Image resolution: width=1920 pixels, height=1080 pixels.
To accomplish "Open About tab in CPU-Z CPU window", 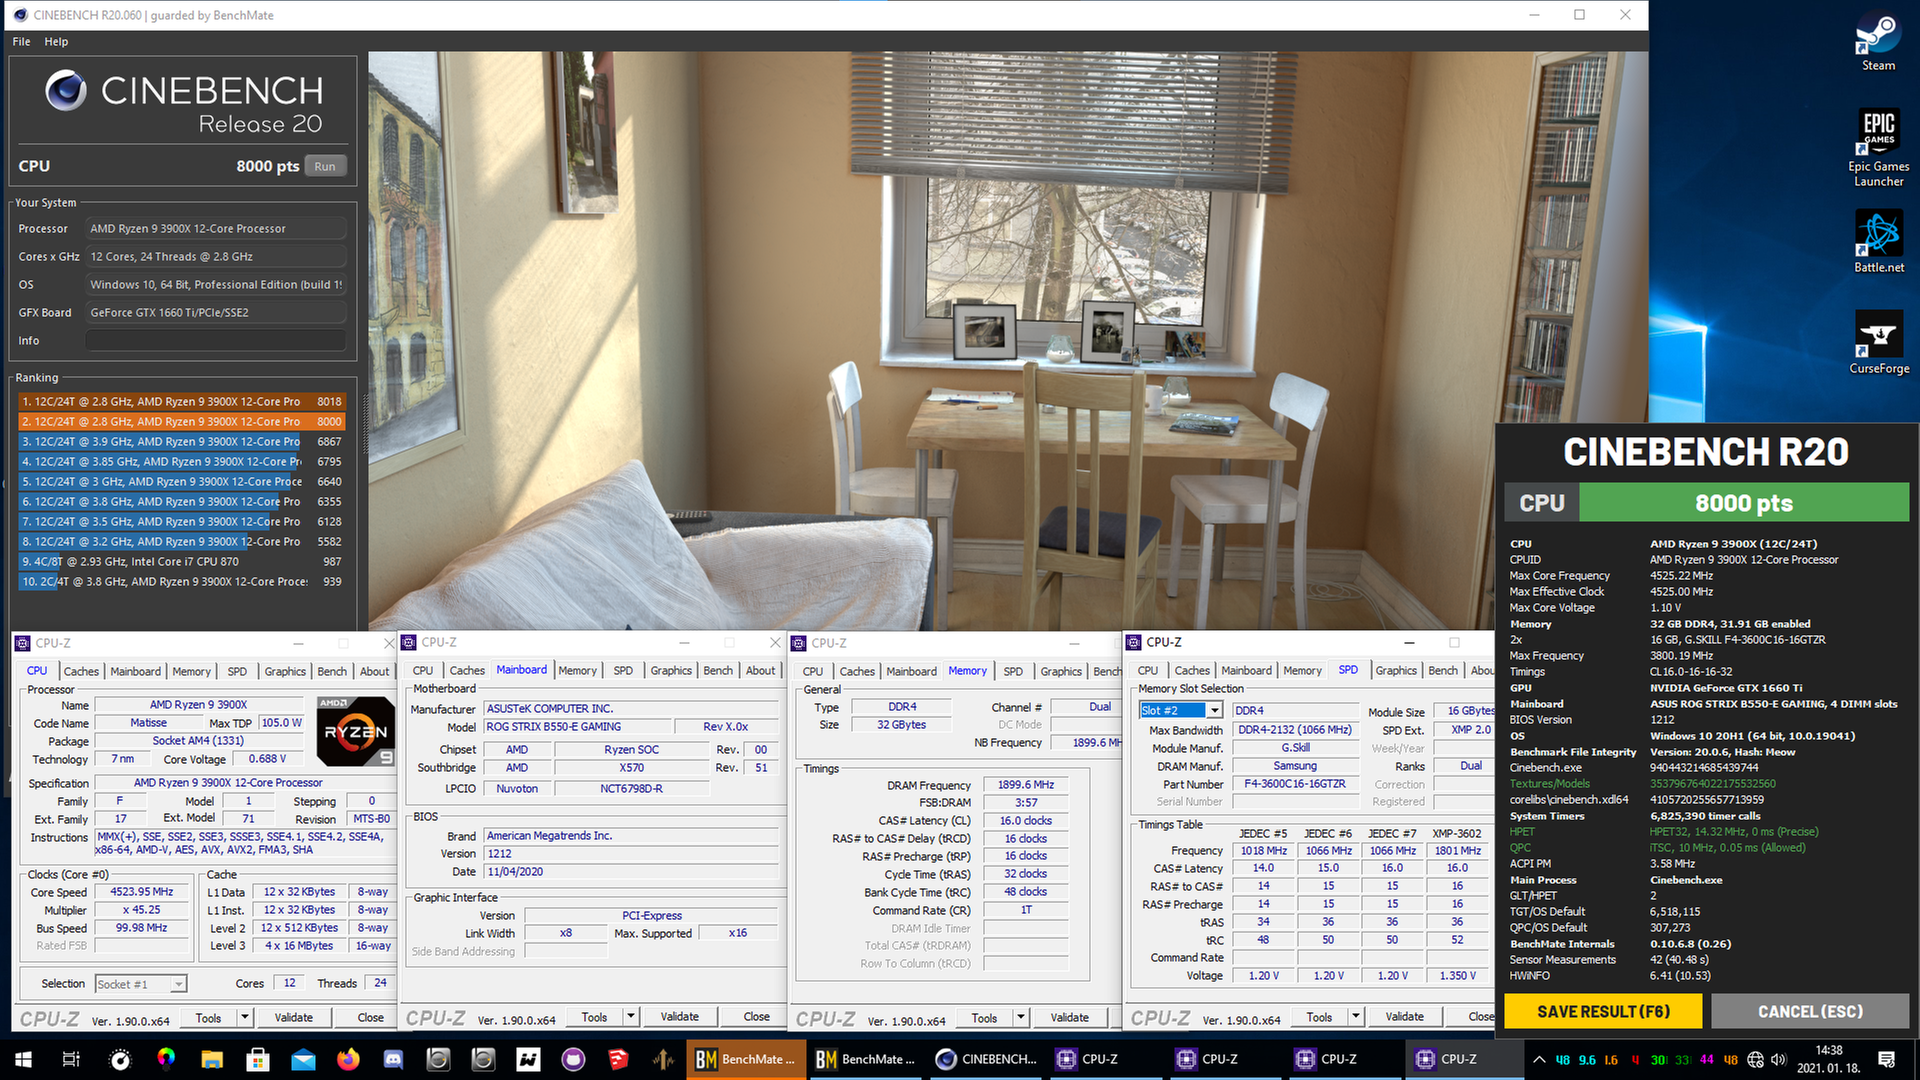I will (374, 671).
